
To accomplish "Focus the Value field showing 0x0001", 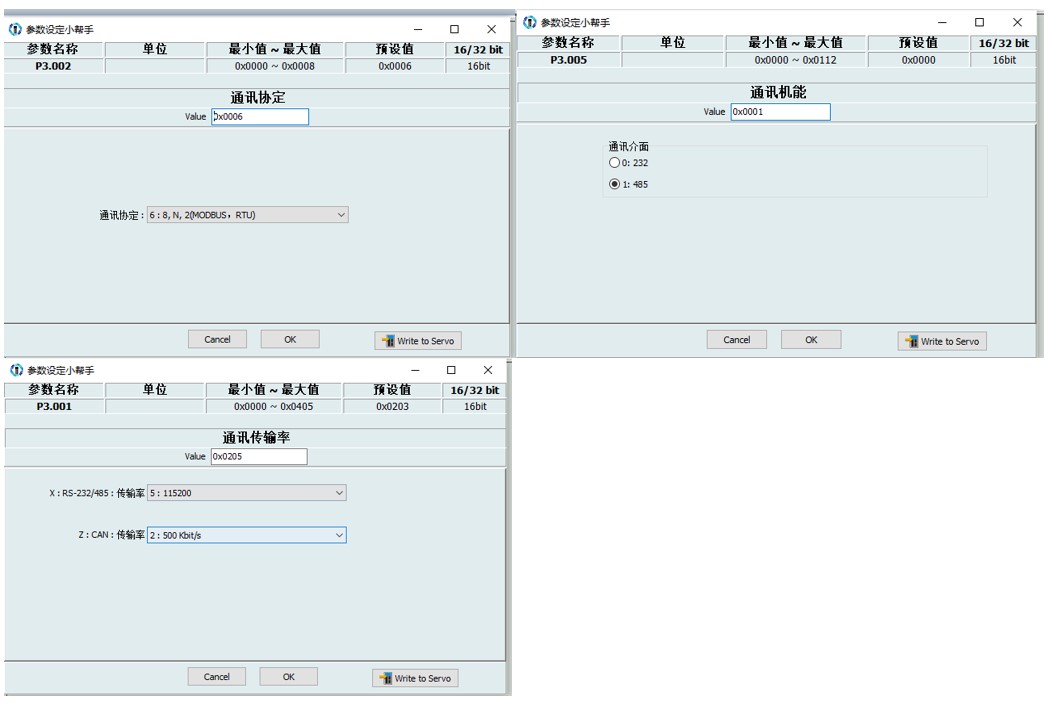I will click(x=780, y=112).
